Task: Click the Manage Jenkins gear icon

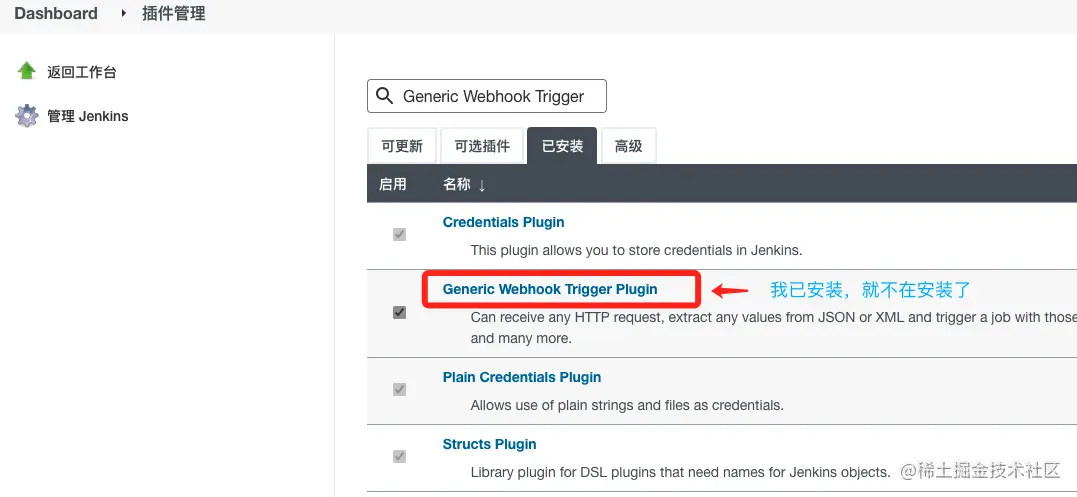Action: pos(27,115)
